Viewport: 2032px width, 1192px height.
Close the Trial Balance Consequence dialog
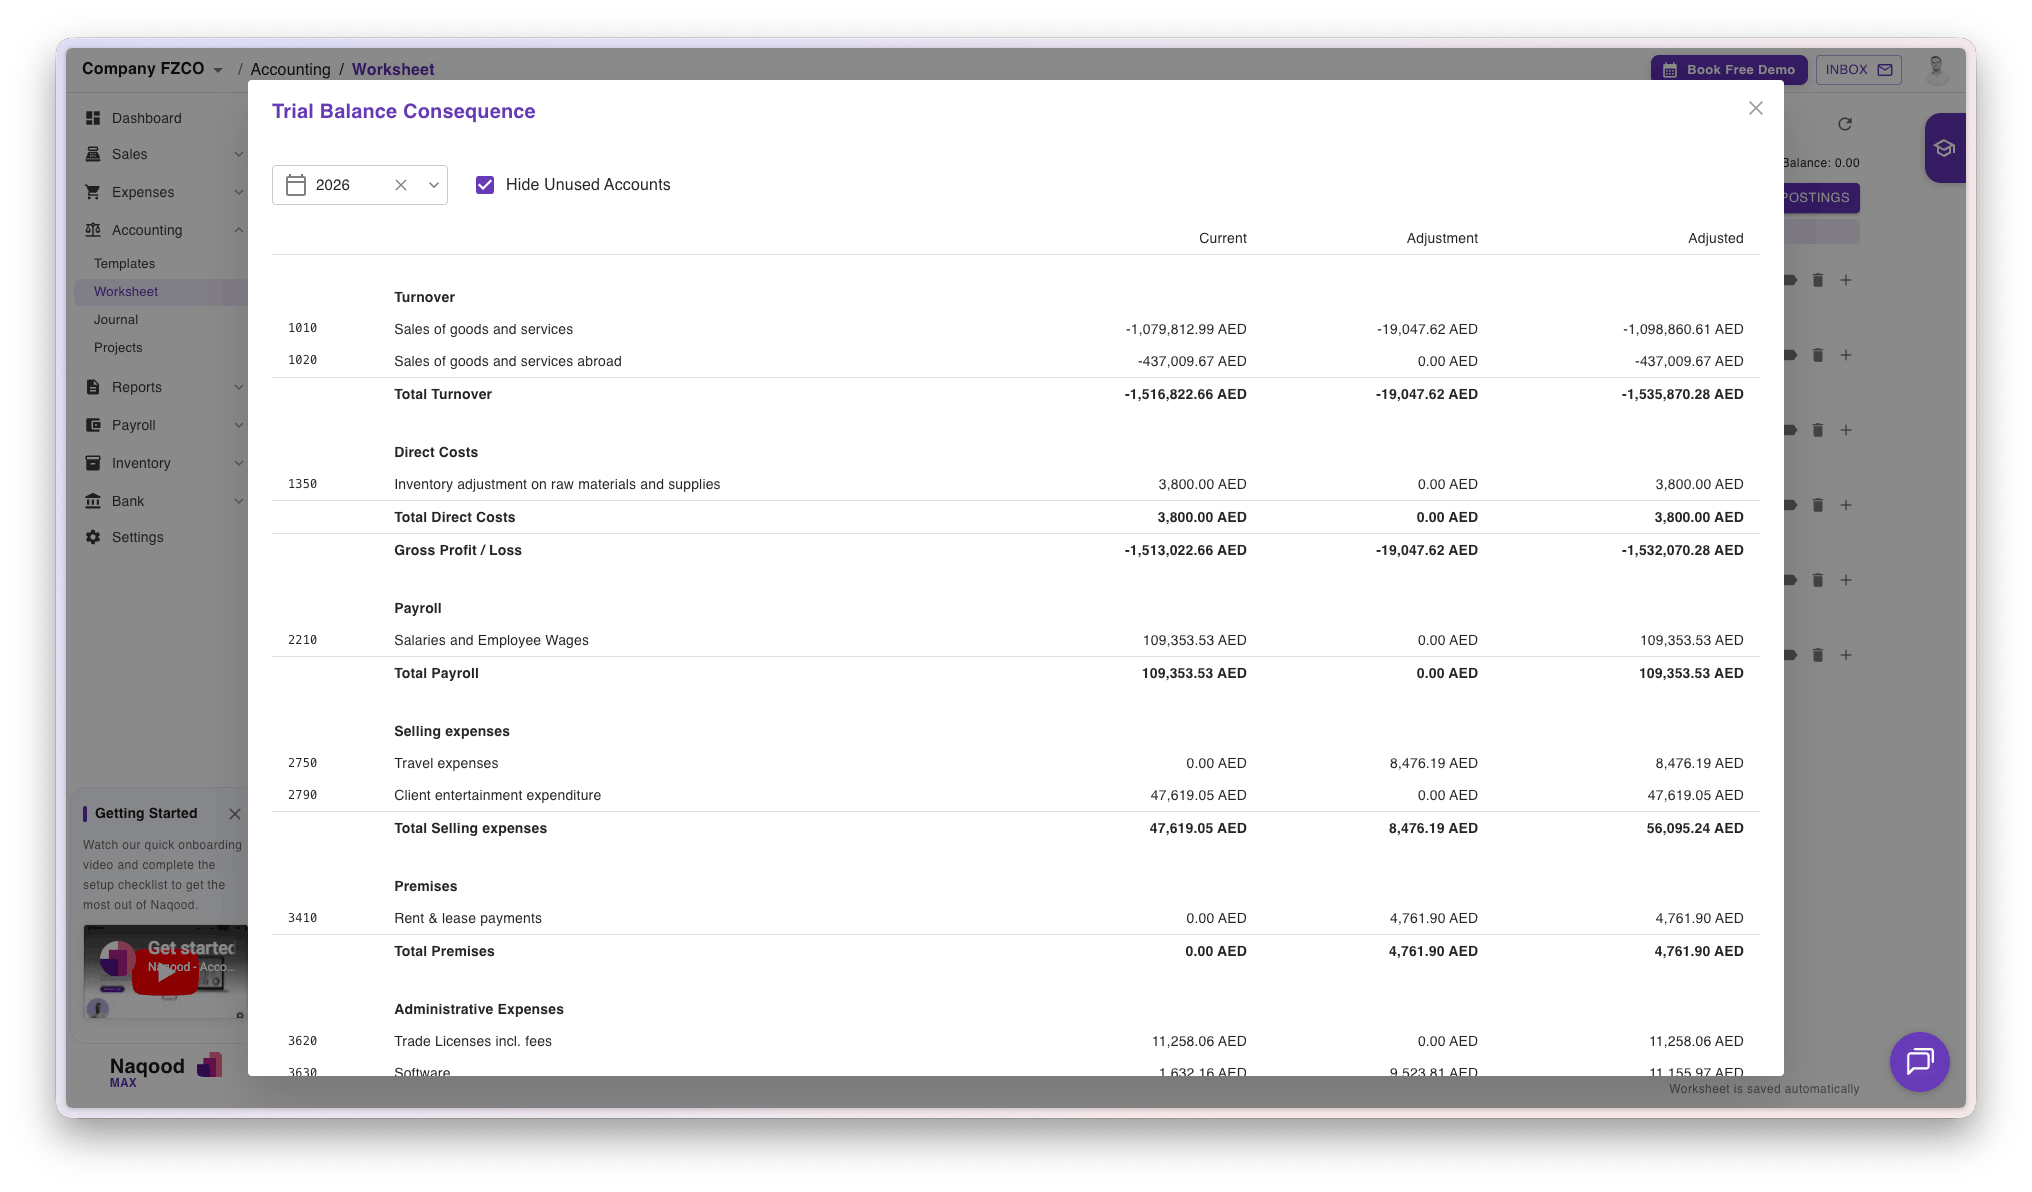(x=1755, y=108)
